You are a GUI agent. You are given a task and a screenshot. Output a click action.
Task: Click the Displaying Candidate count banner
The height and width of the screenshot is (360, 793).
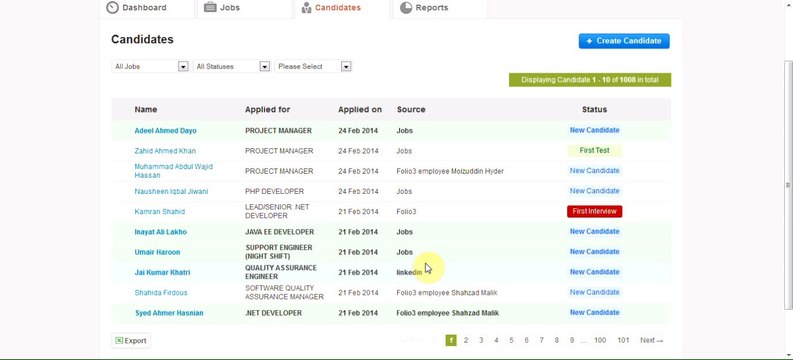pos(590,80)
